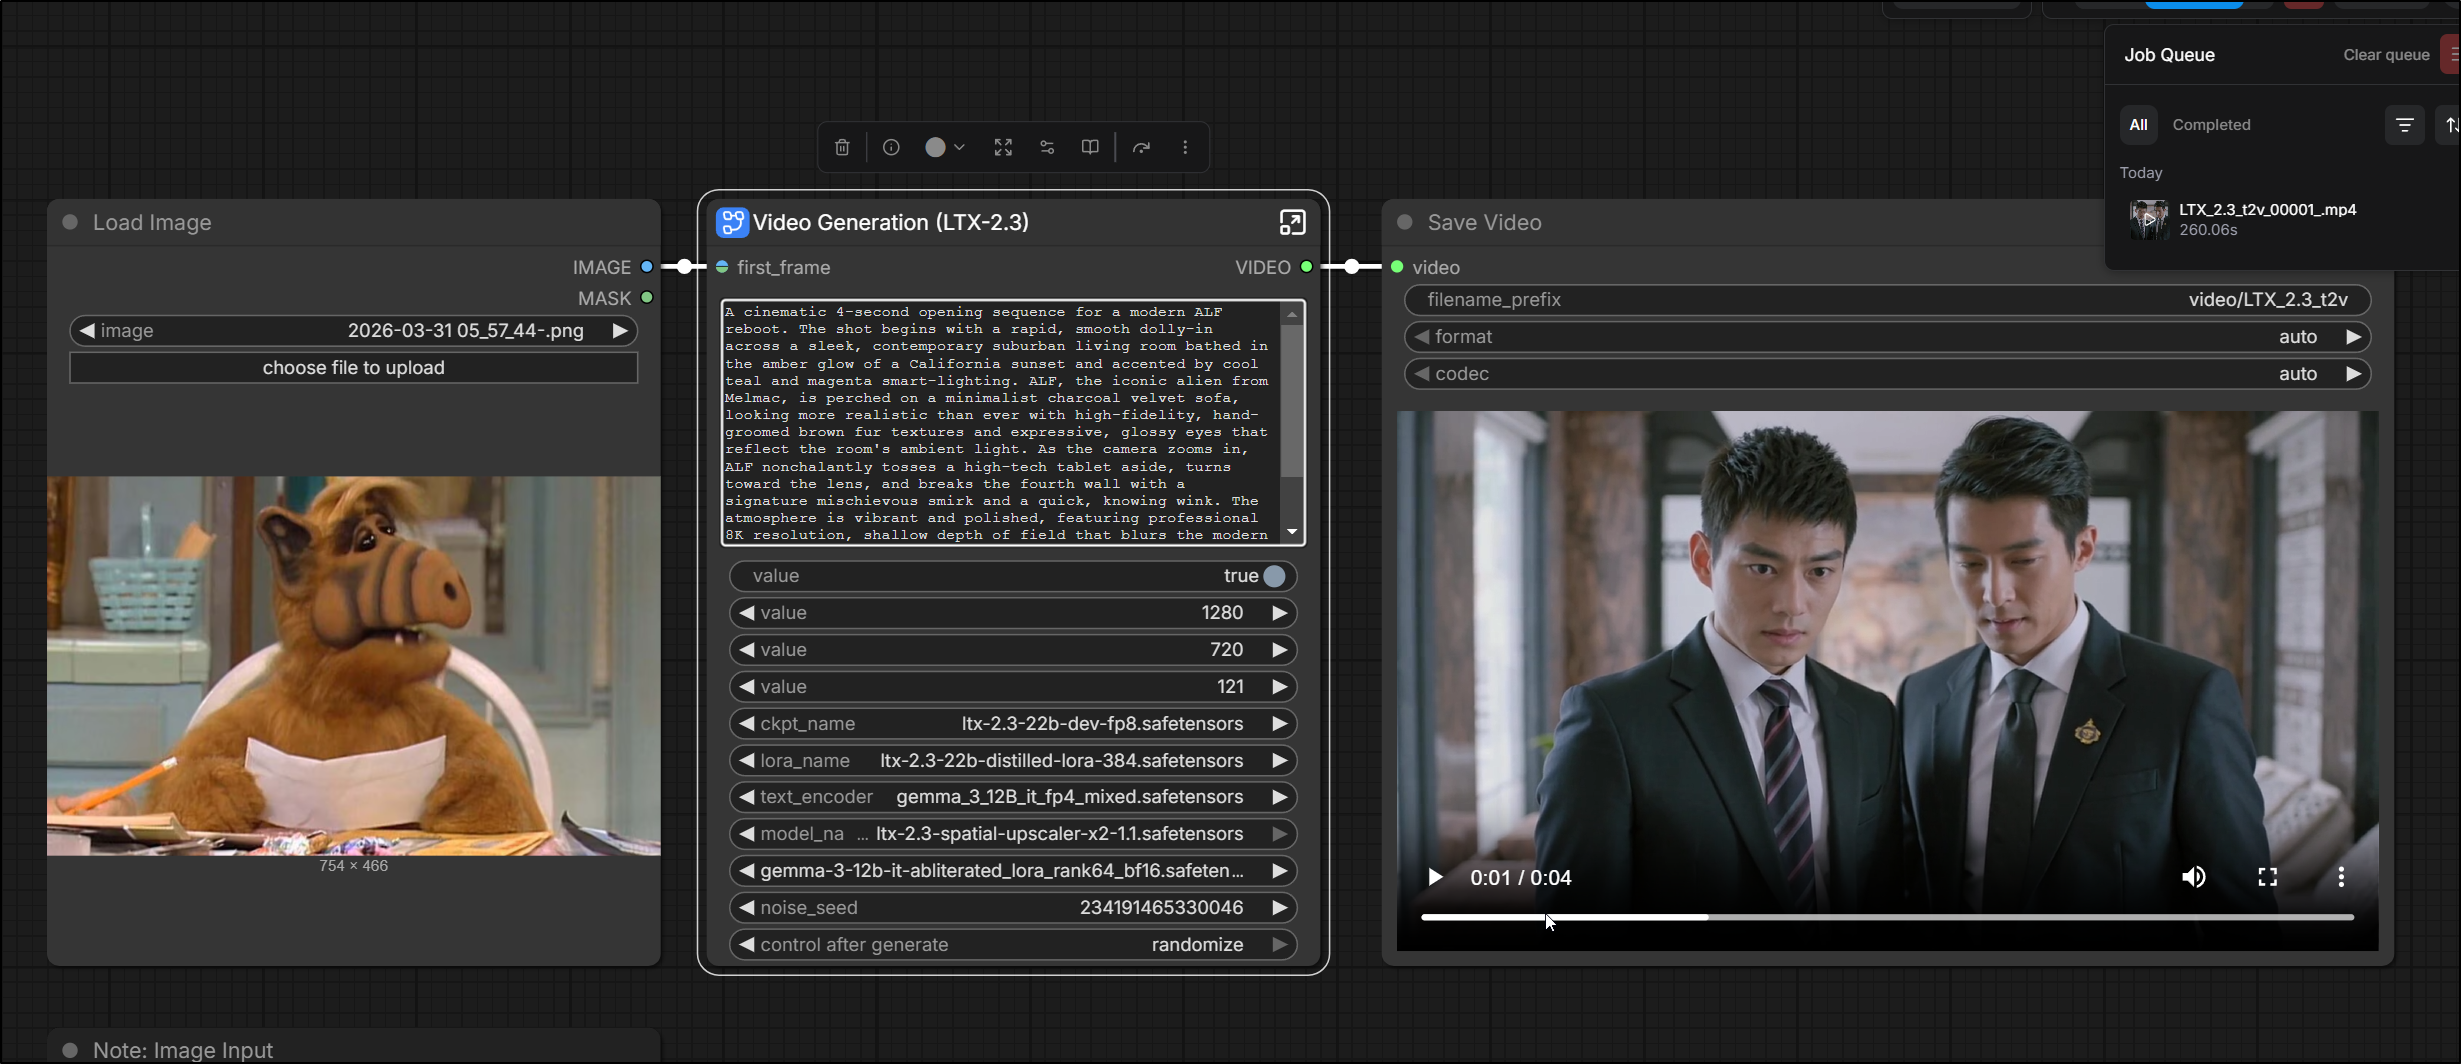Open the job queue filter icon
The height and width of the screenshot is (1064, 2461).
pyautogui.click(x=2404, y=125)
